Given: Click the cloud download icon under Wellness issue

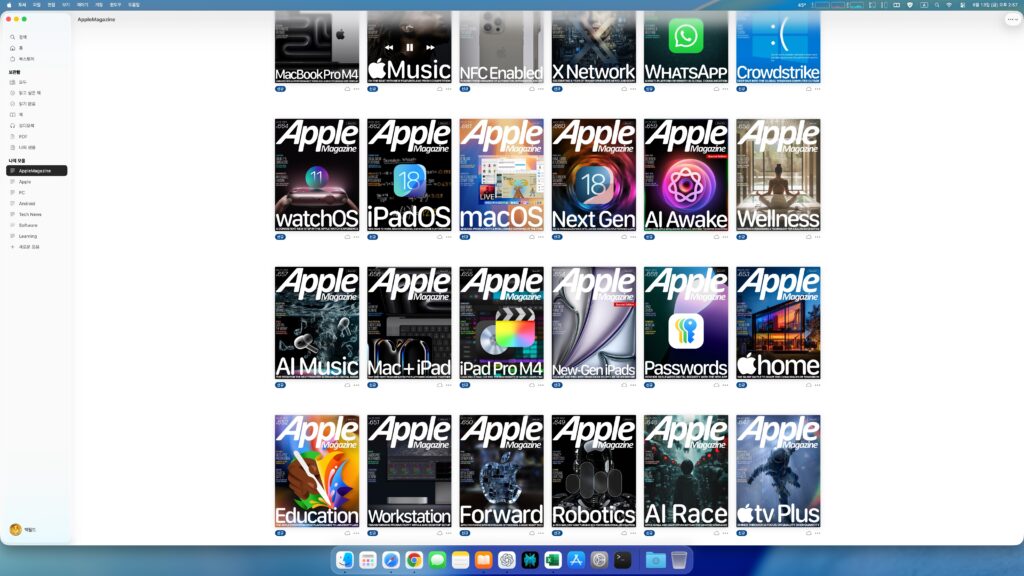Looking at the screenshot, I should tap(808, 237).
